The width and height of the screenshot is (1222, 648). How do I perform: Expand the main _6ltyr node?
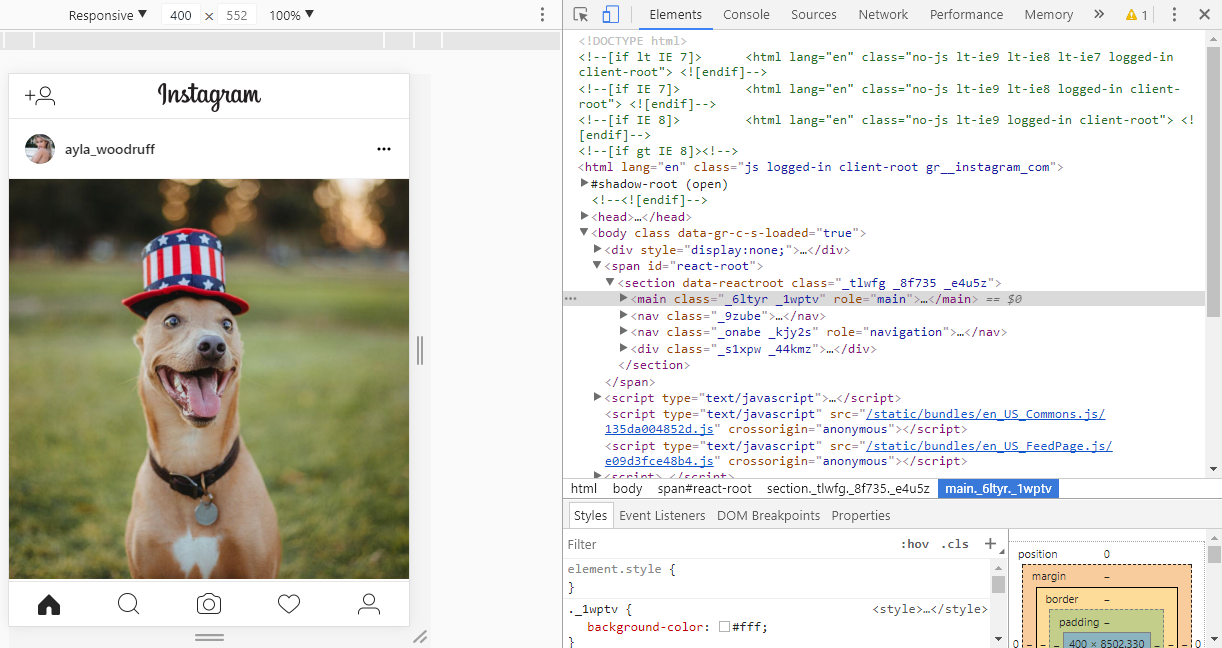tap(624, 298)
